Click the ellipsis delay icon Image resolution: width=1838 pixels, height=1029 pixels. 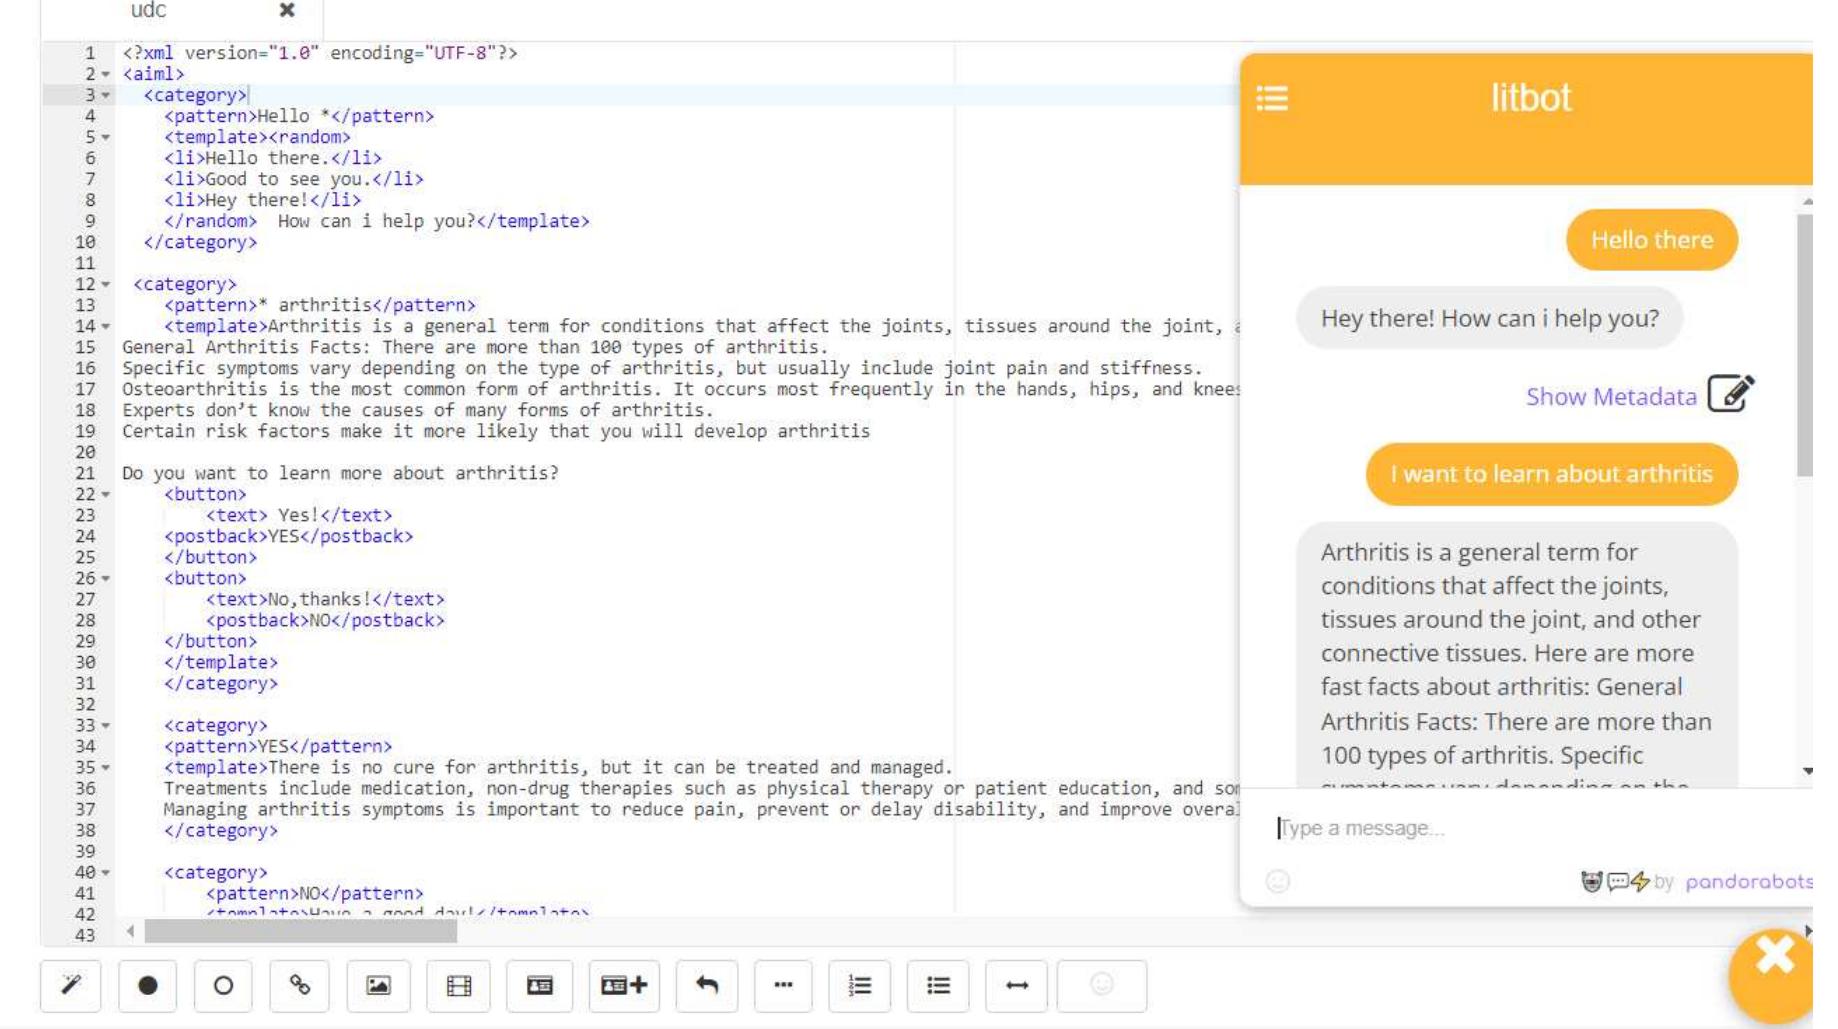pyautogui.click(x=783, y=986)
